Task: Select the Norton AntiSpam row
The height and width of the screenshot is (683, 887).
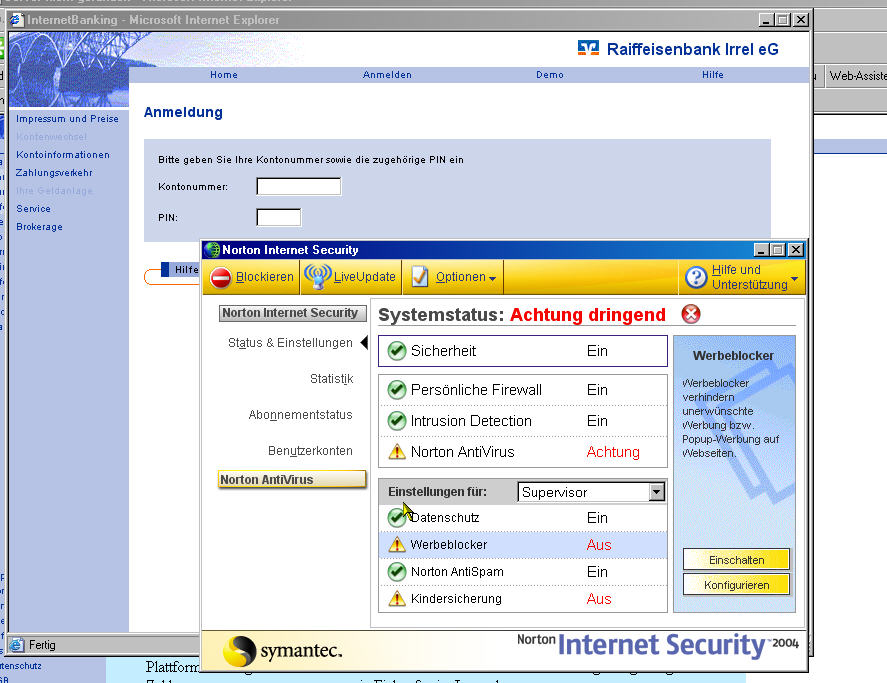Action: pos(523,572)
